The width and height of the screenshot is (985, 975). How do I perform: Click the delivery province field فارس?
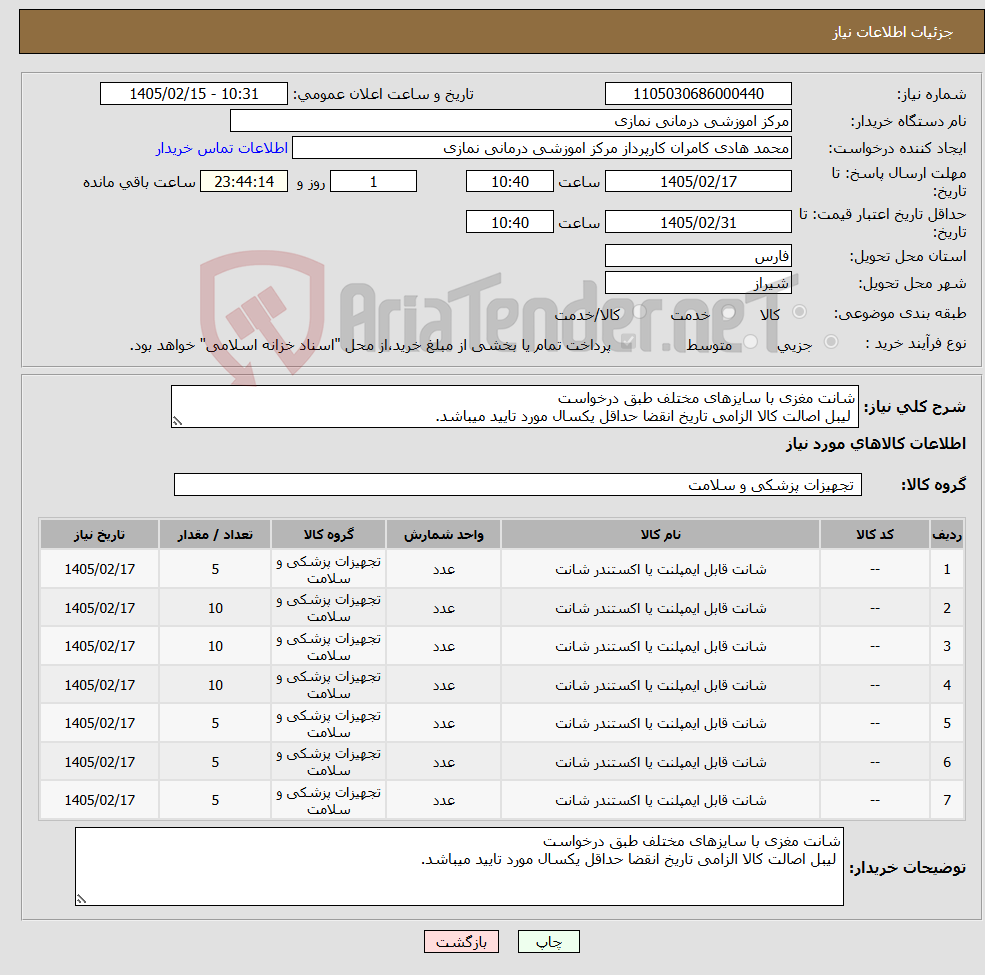pos(698,256)
